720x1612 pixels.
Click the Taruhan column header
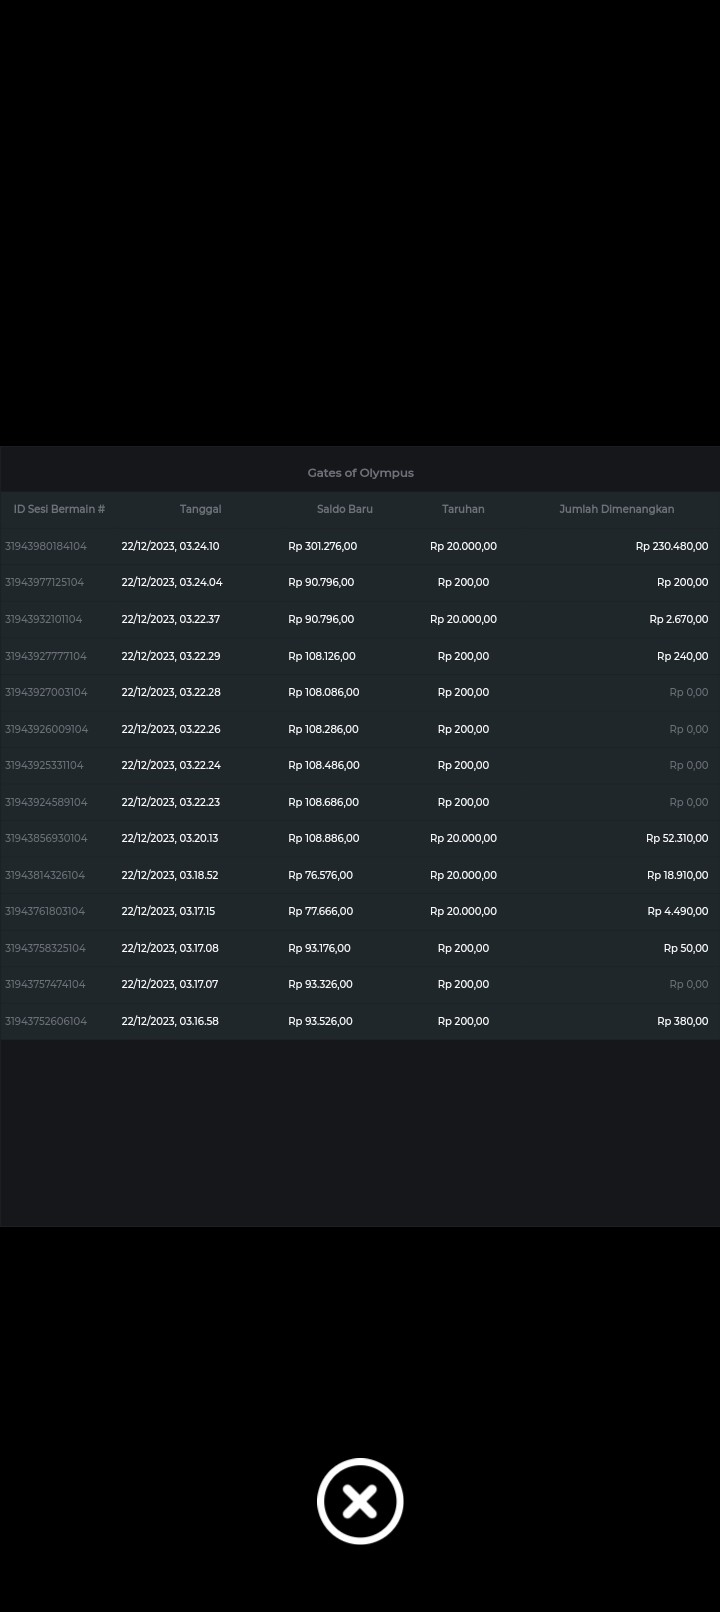pos(463,509)
